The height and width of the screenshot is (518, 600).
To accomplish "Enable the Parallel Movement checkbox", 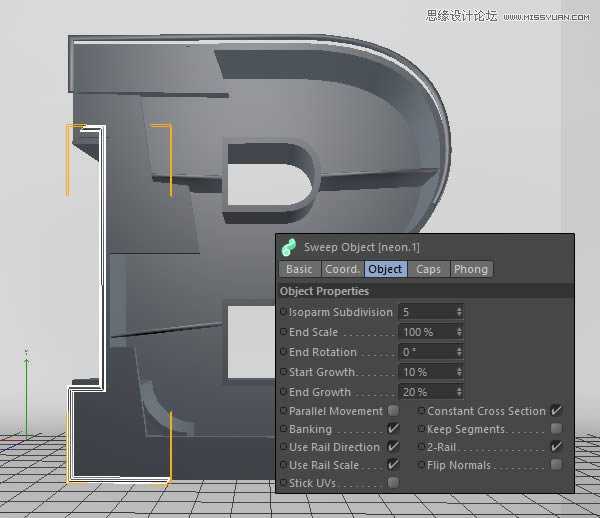I will (x=393, y=411).
